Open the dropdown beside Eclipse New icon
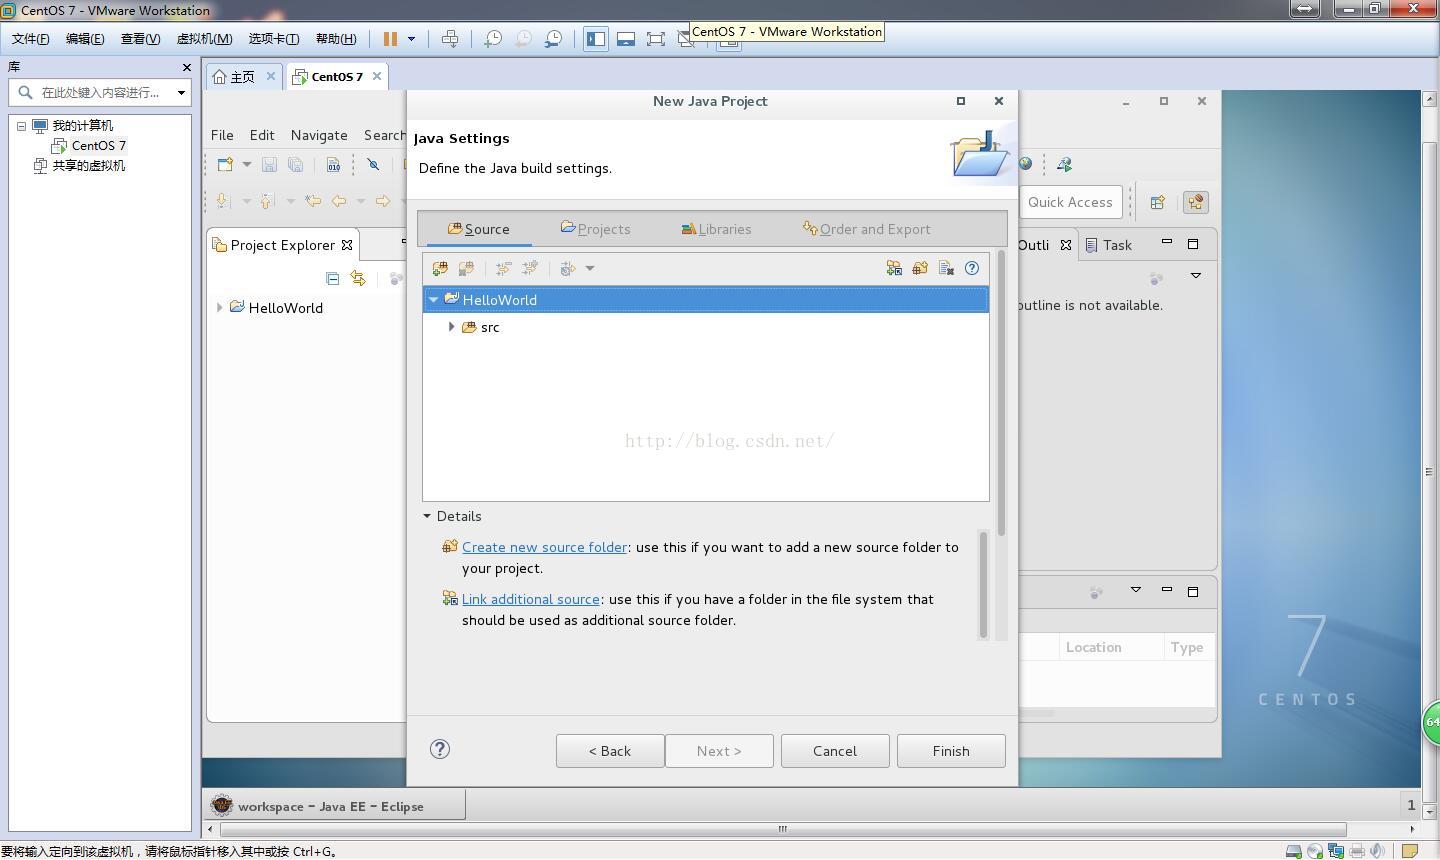Screen dimensions: 1440x860 click(x=247, y=165)
